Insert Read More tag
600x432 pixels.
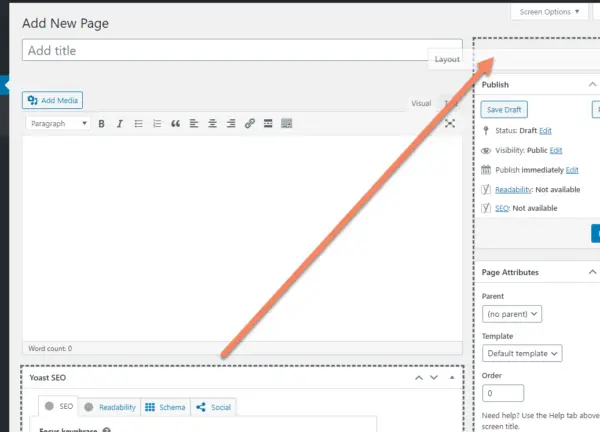[x=268, y=124]
